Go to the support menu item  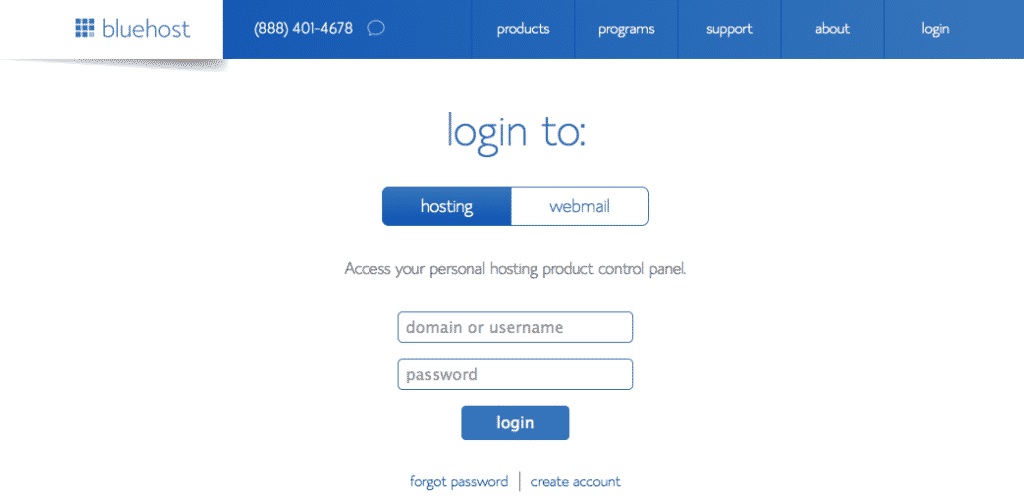click(x=729, y=29)
